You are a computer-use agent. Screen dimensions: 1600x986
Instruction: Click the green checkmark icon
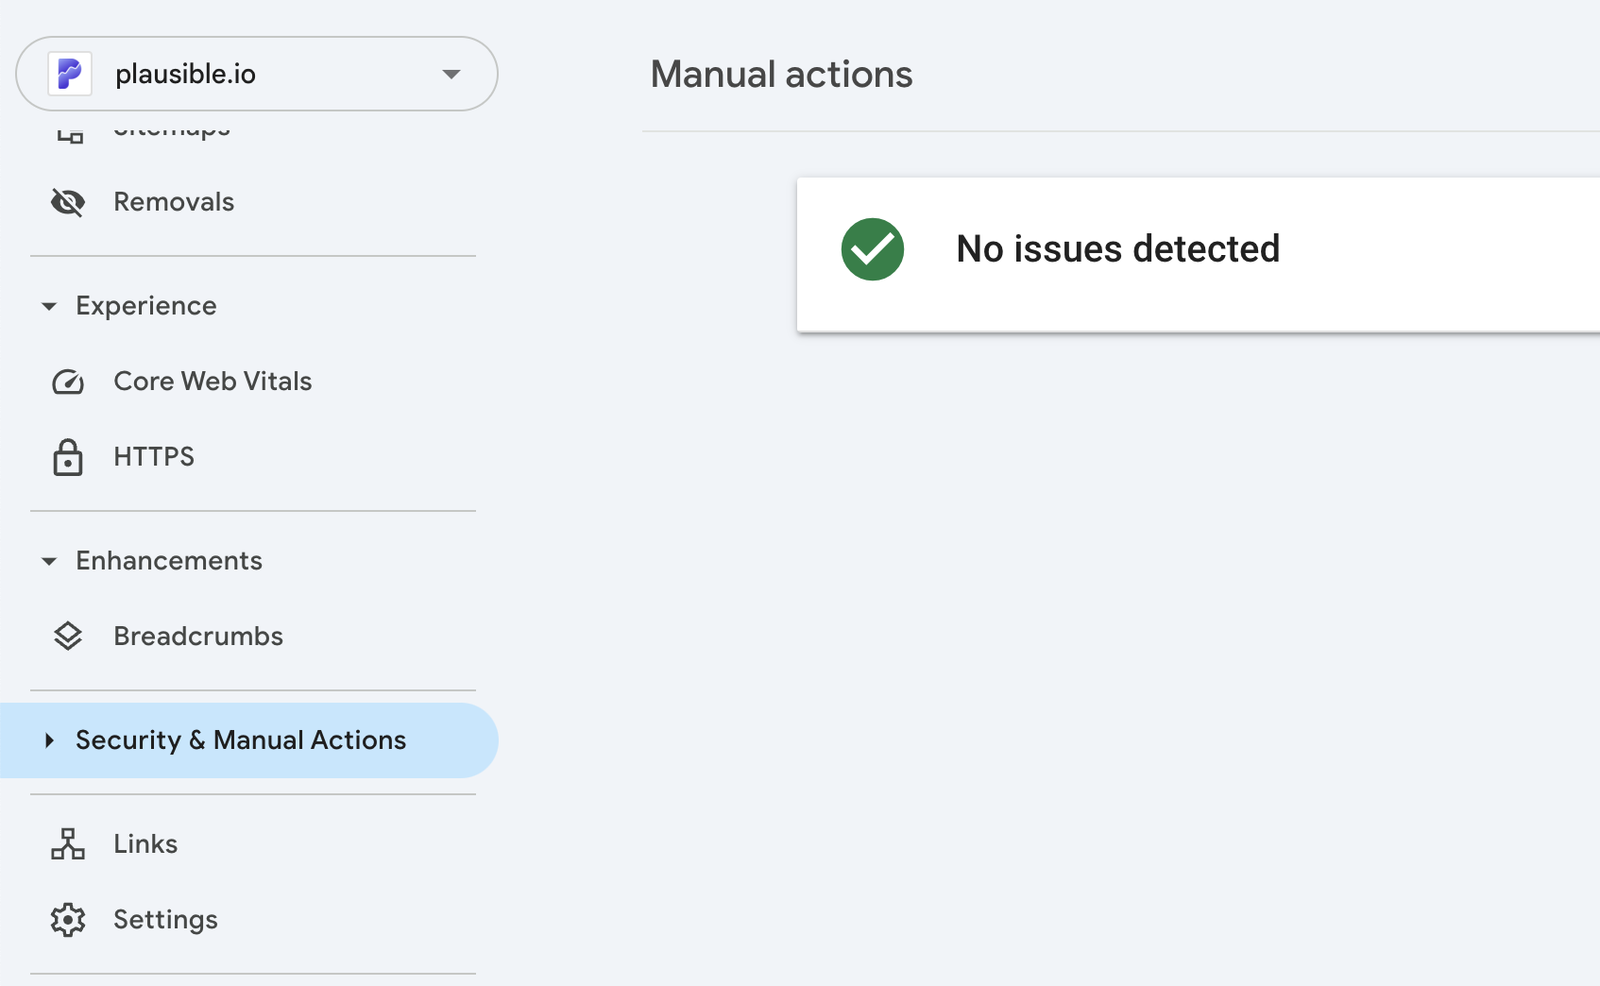coord(872,248)
